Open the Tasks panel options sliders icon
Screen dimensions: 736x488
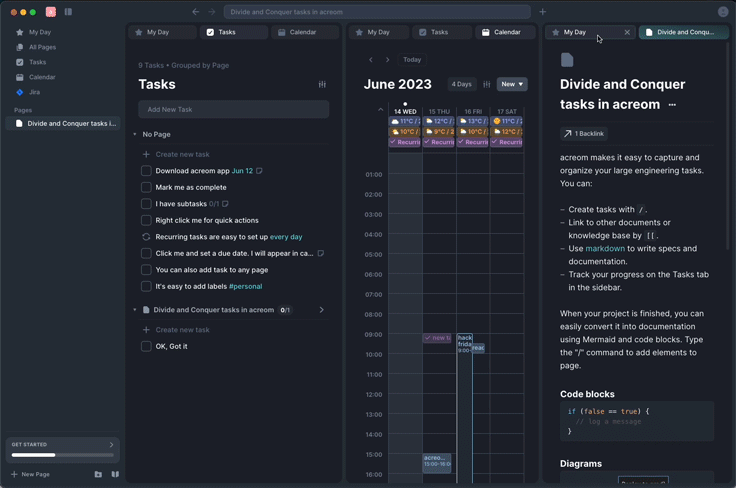(322, 84)
